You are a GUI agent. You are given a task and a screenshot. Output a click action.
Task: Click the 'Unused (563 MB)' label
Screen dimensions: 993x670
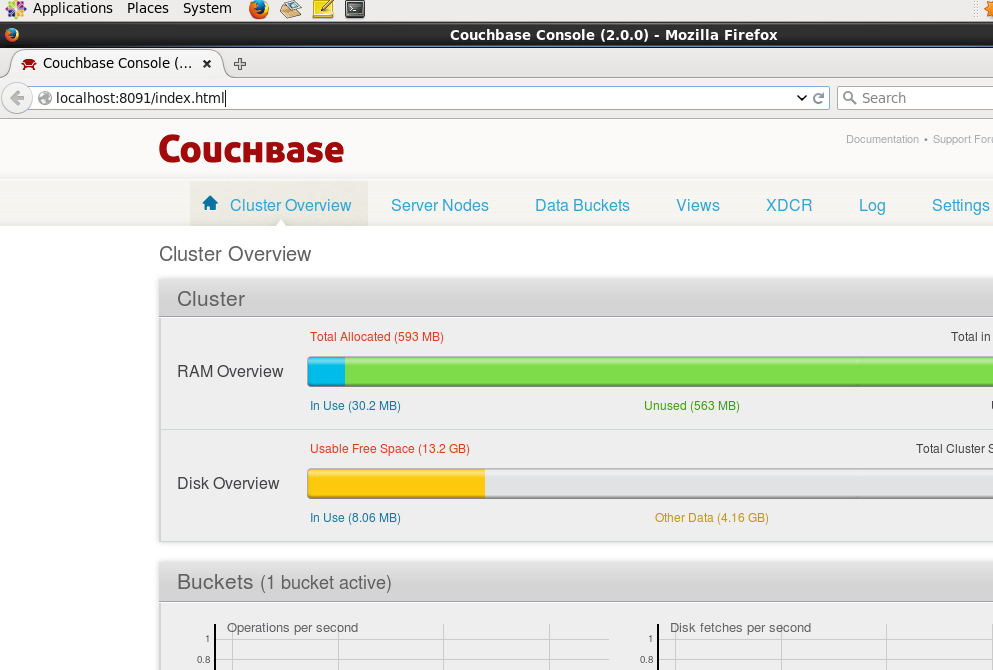[x=692, y=406]
